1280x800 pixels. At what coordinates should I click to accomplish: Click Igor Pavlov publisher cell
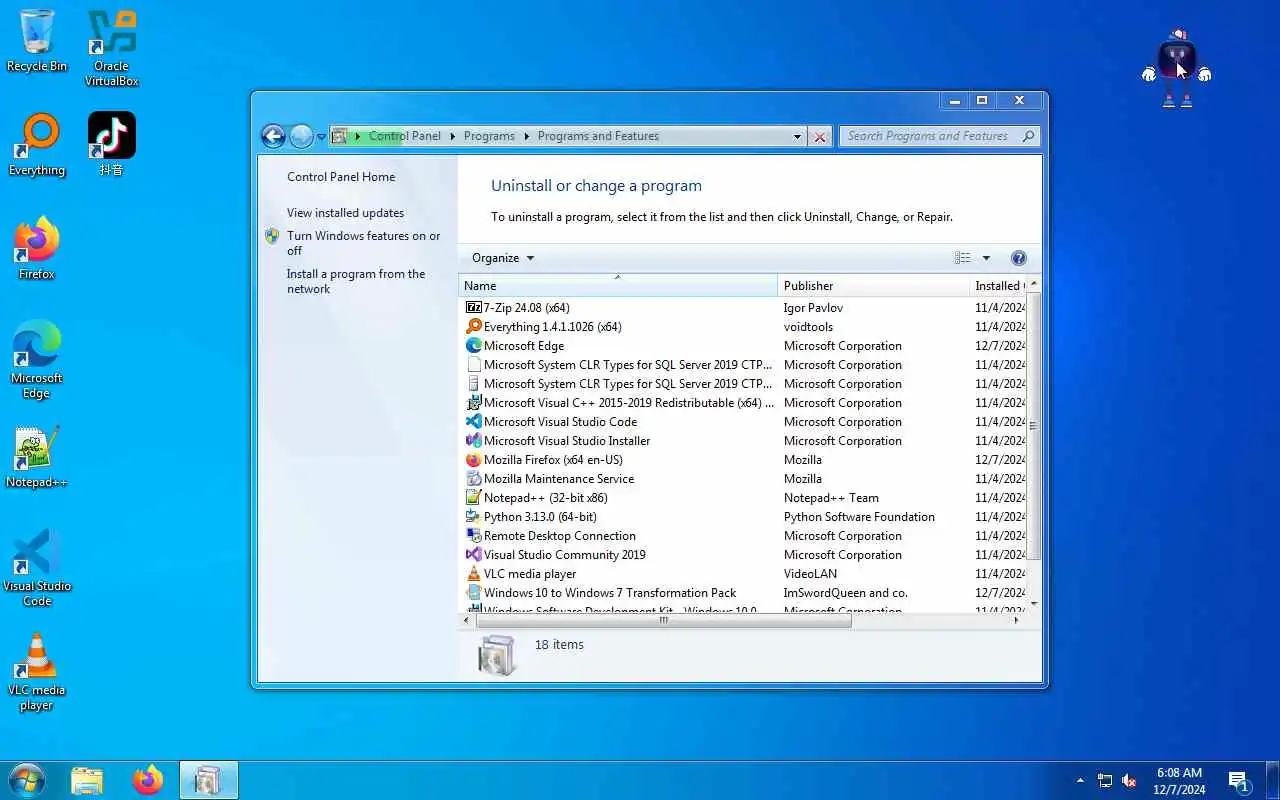(x=813, y=308)
